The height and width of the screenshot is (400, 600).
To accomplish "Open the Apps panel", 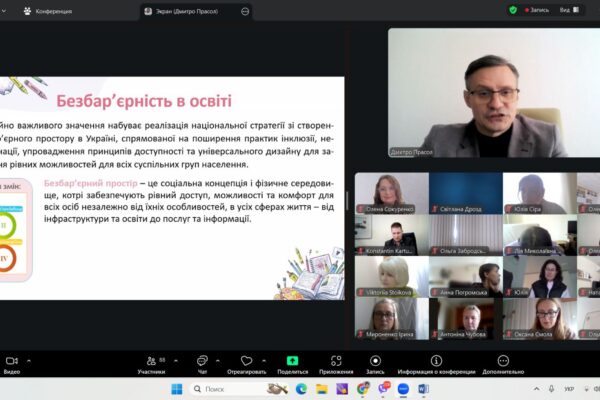I will point(335,361).
